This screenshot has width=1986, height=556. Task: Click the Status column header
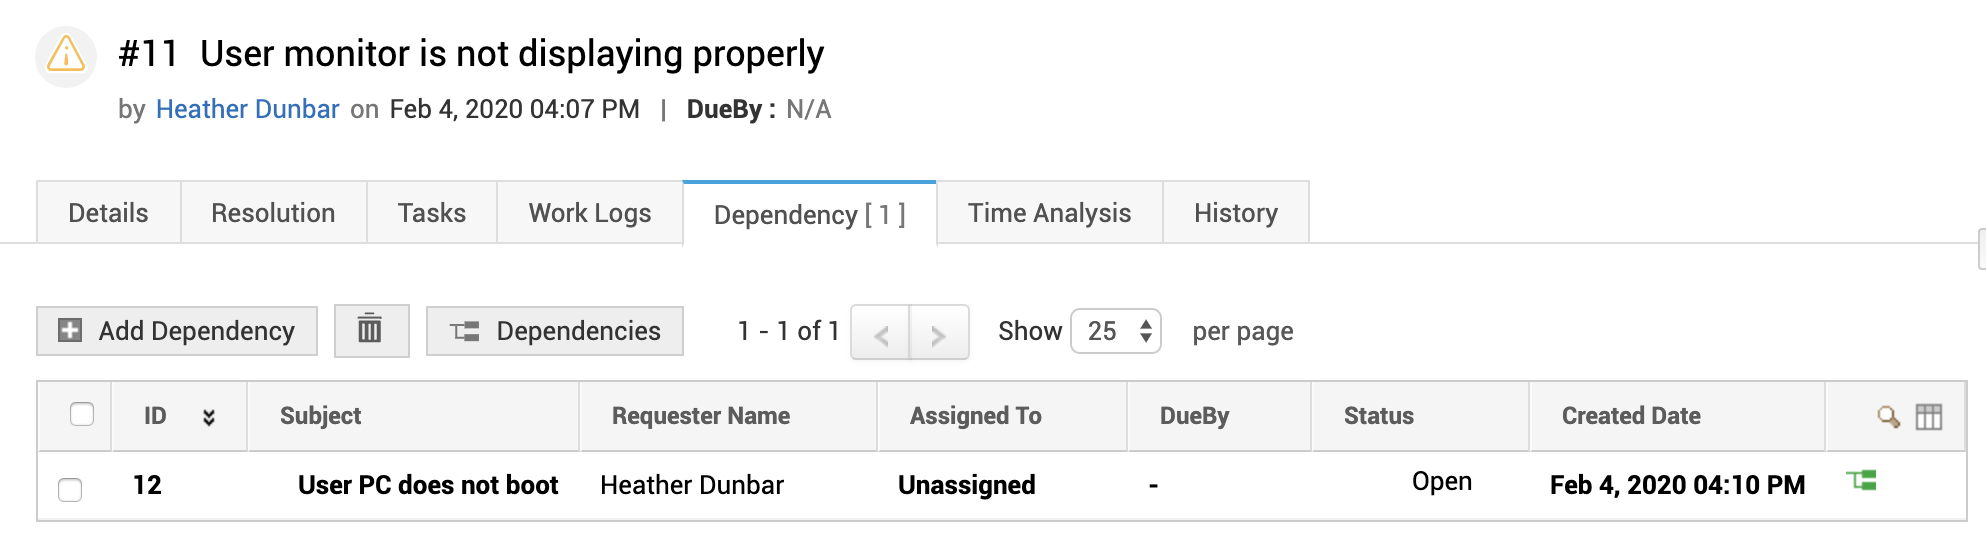[x=1378, y=416]
